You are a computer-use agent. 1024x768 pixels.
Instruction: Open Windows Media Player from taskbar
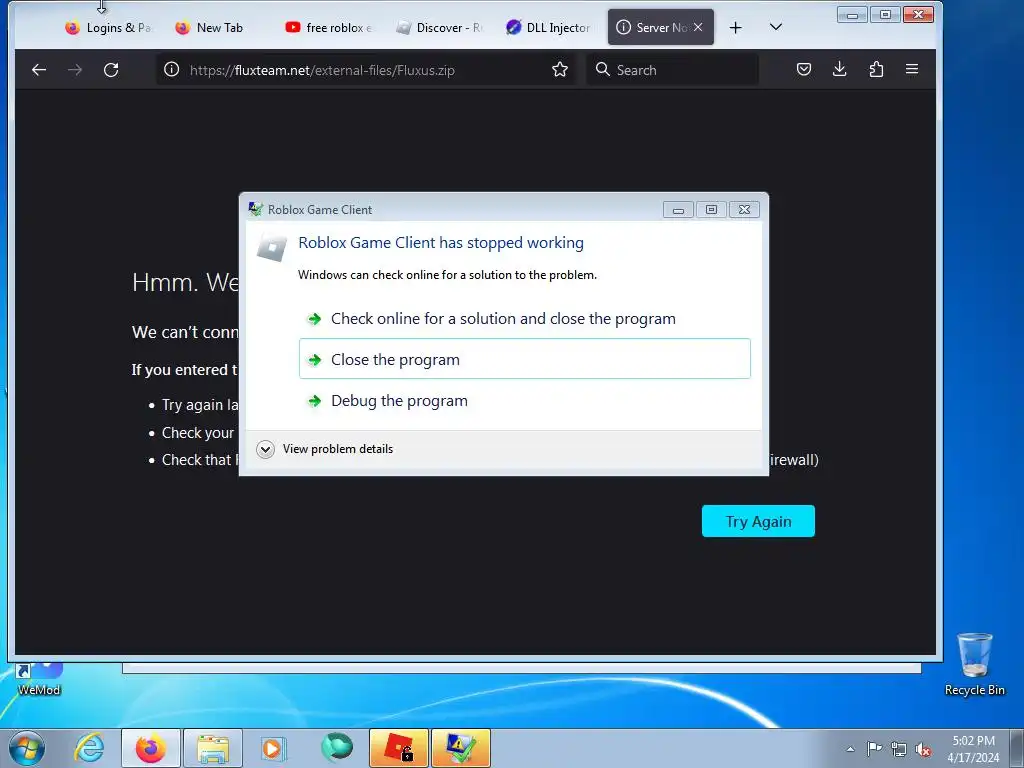(x=274, y=748)
